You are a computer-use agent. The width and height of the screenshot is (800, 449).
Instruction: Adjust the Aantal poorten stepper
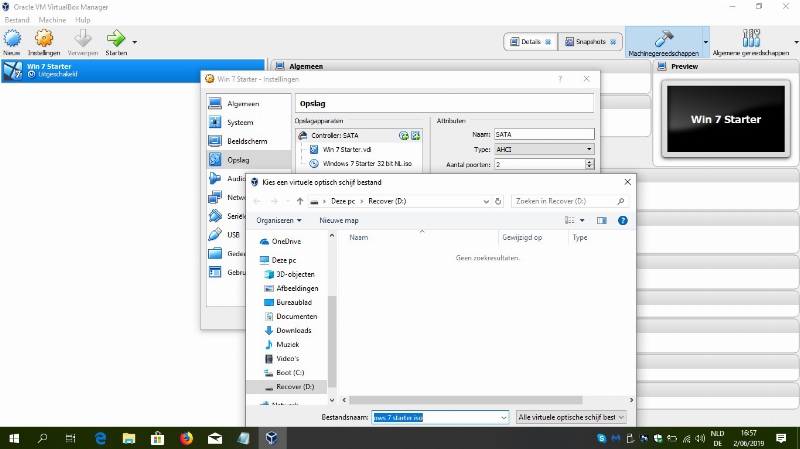coord(589,164)
